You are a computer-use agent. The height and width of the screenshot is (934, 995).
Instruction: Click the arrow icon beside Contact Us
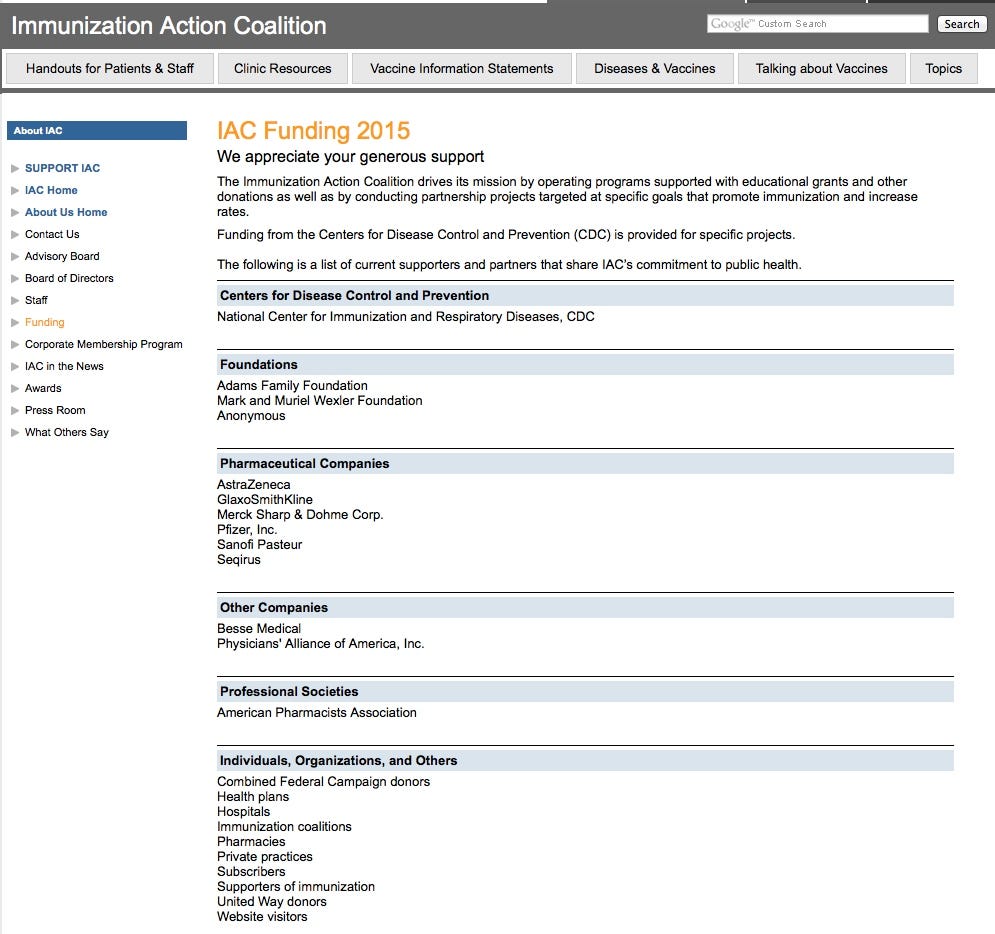pyautogui.click(x=15, y=235)
